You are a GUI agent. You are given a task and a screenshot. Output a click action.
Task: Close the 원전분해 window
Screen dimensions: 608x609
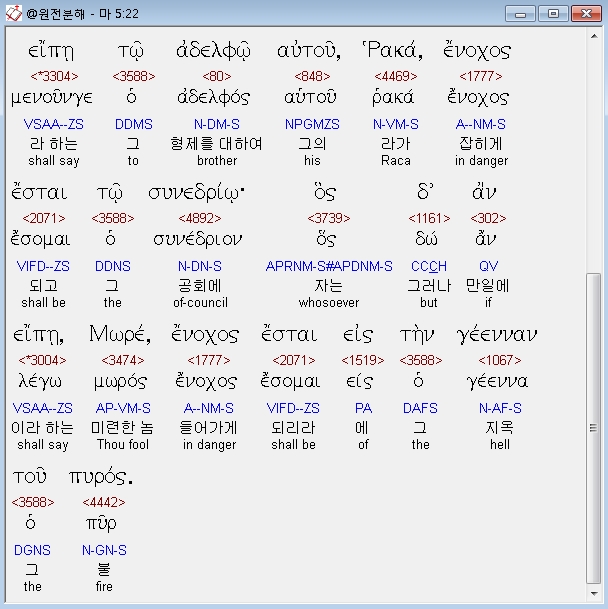586,14
